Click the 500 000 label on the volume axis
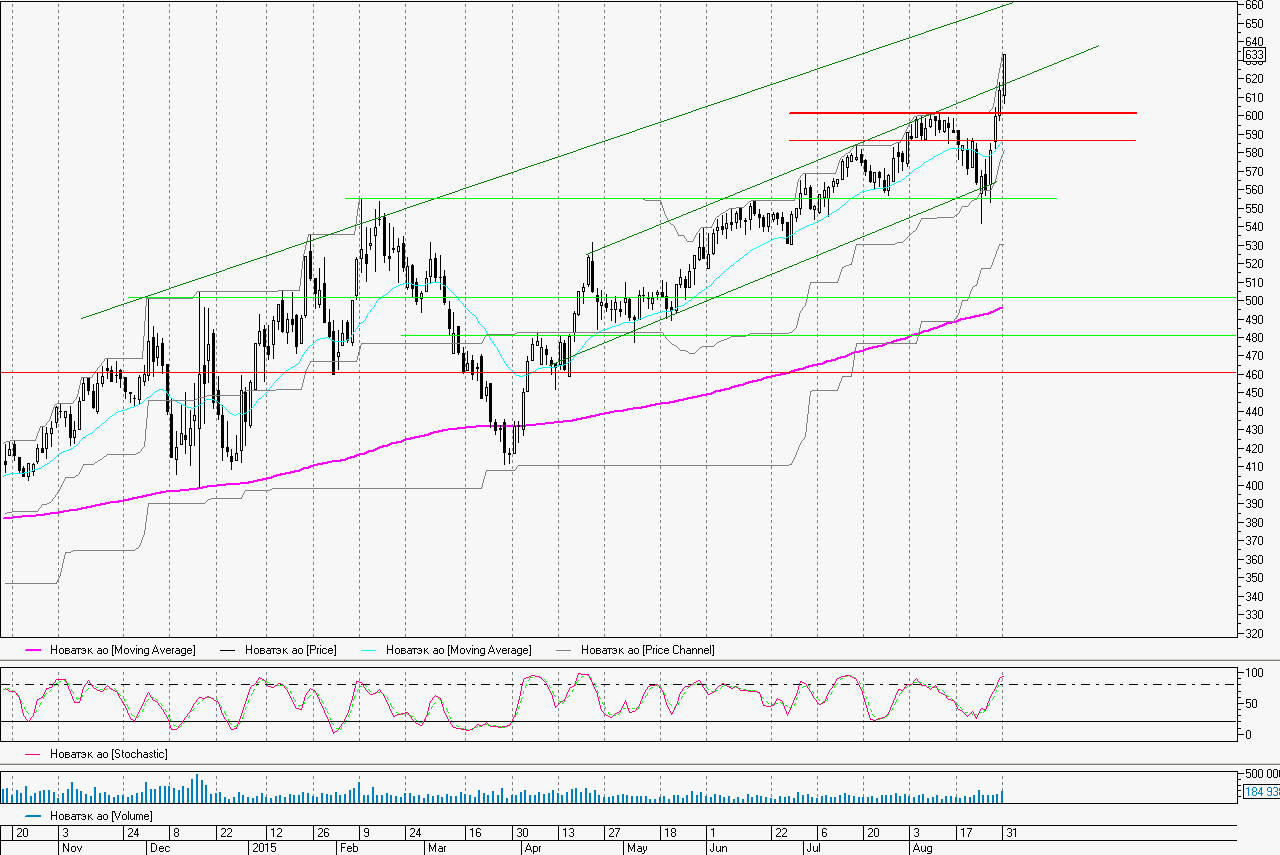Image resolution: width=1280 pixels, height=855 pixels. click(x=1260, y=773)
